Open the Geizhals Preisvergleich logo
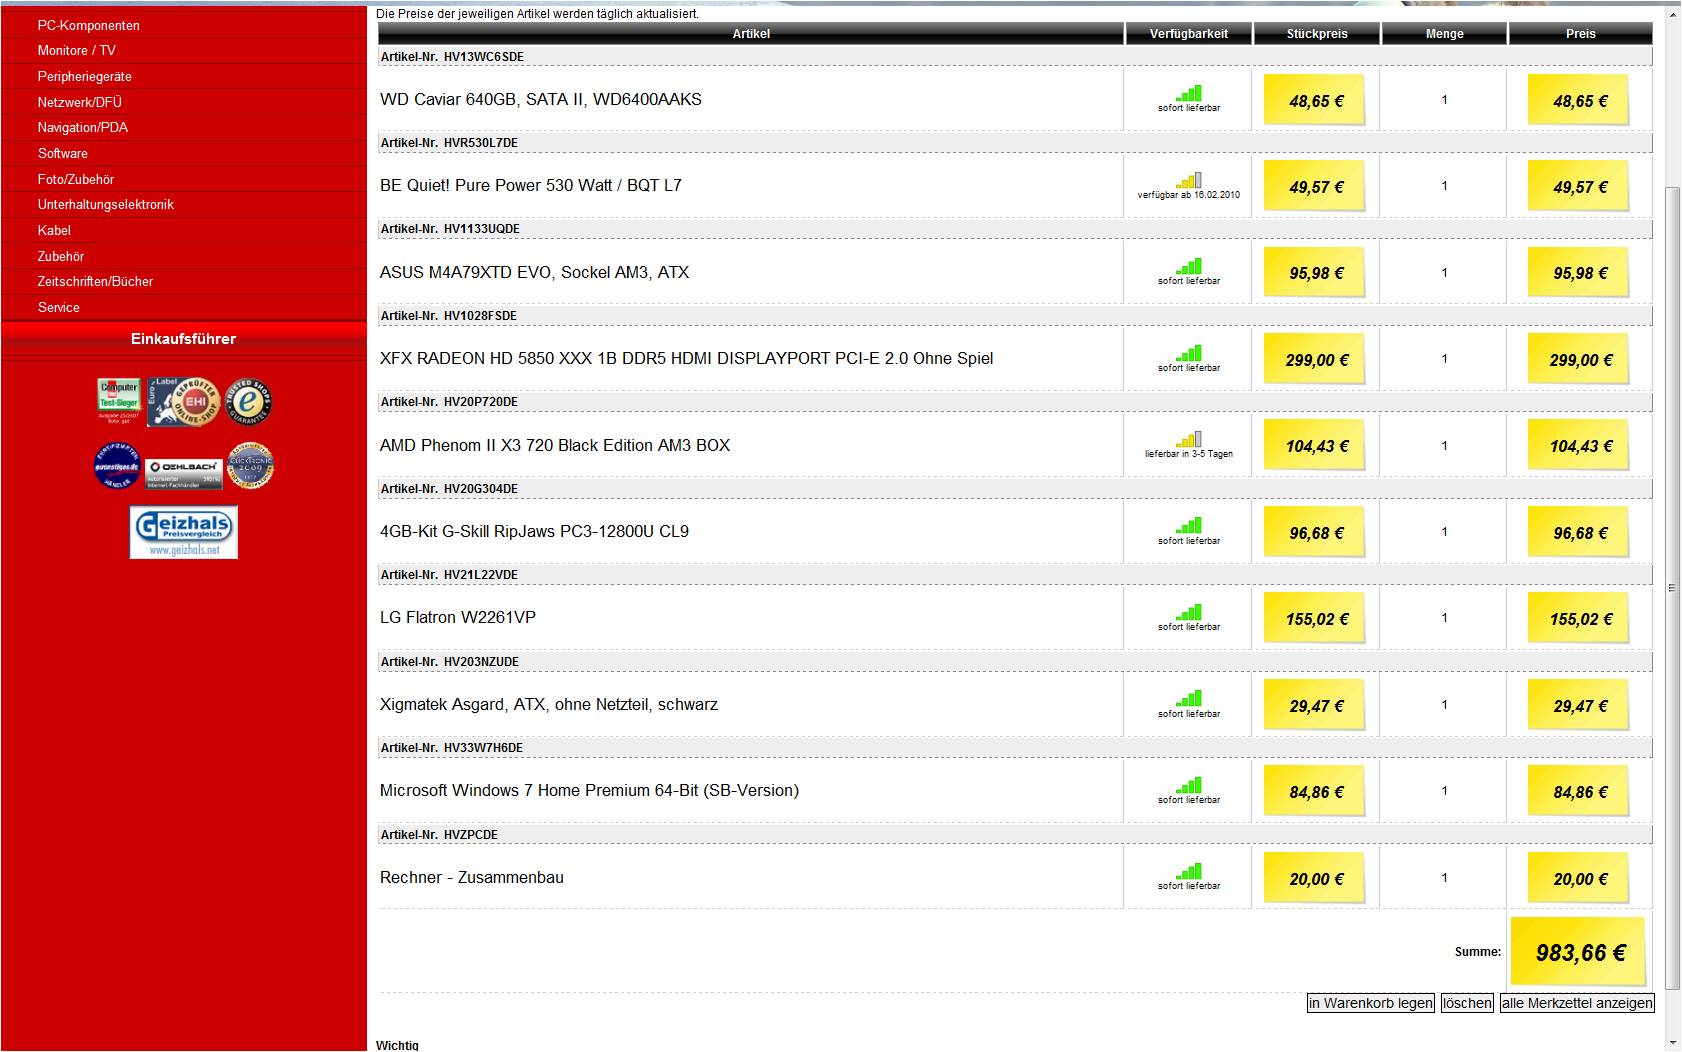Screen dimensions: 1682x1052 tap(184, 532)
